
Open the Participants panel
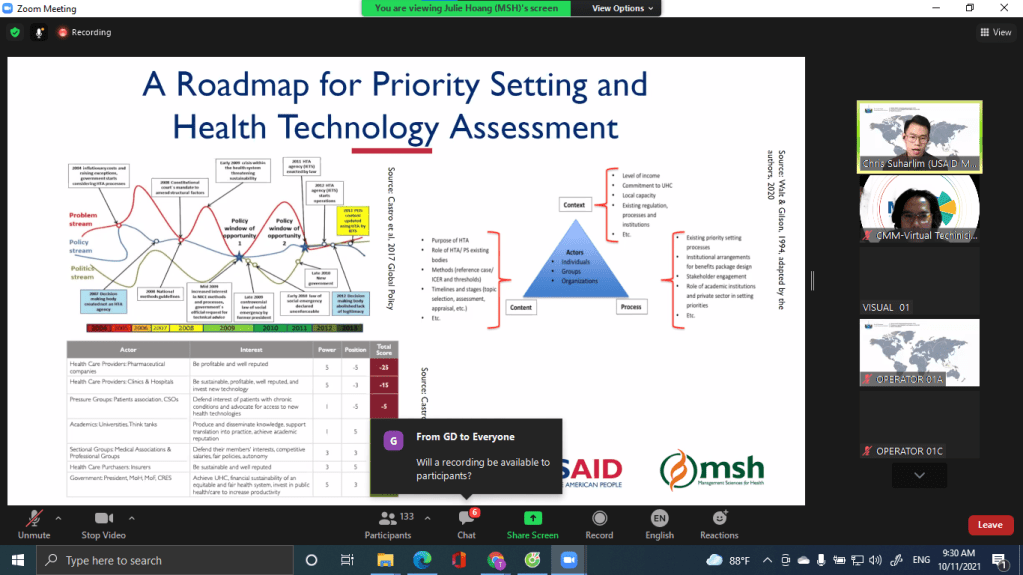coord(387,524)
